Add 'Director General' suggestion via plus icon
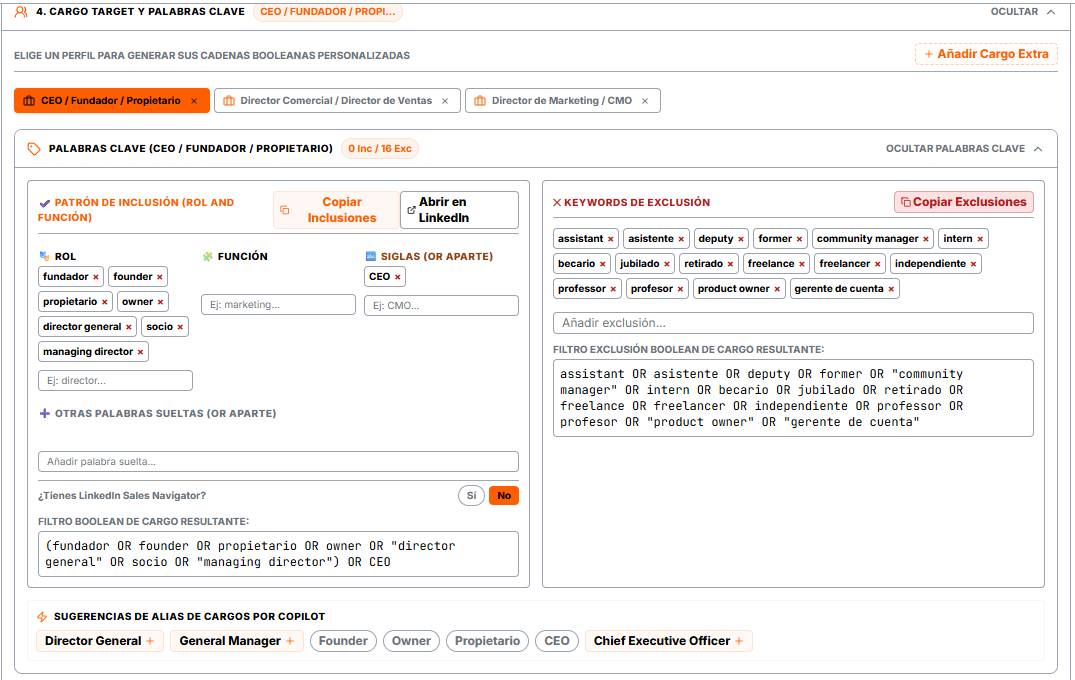 [x=150, y=641]
